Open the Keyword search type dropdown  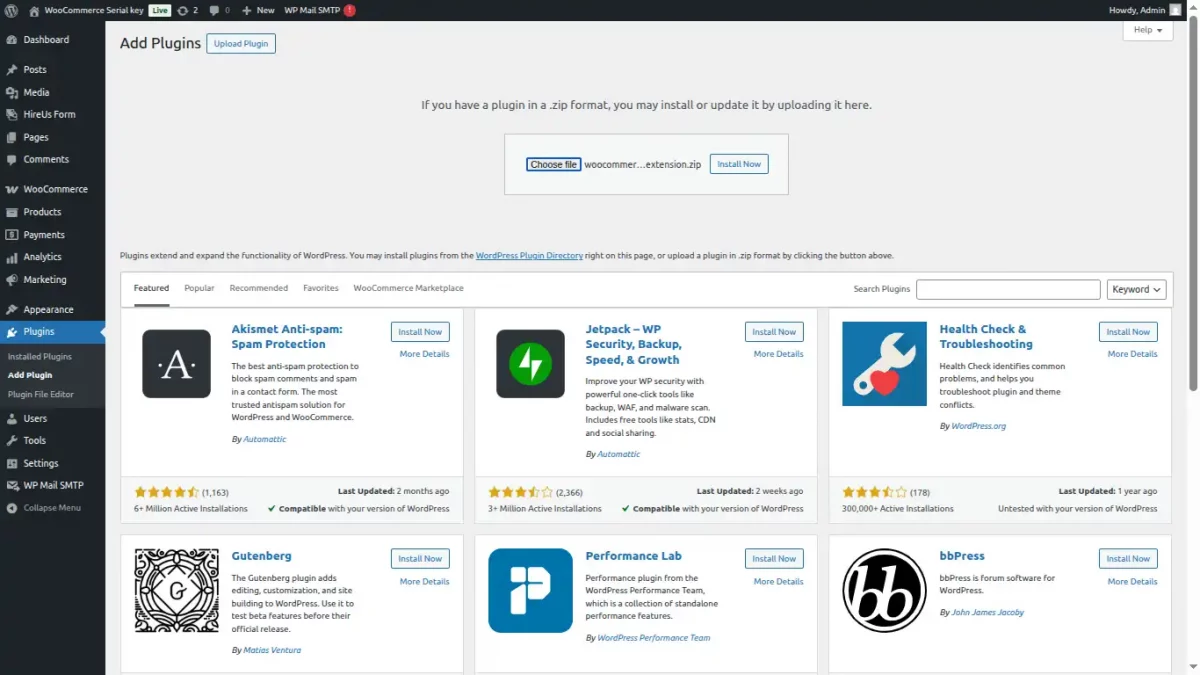1137,289
